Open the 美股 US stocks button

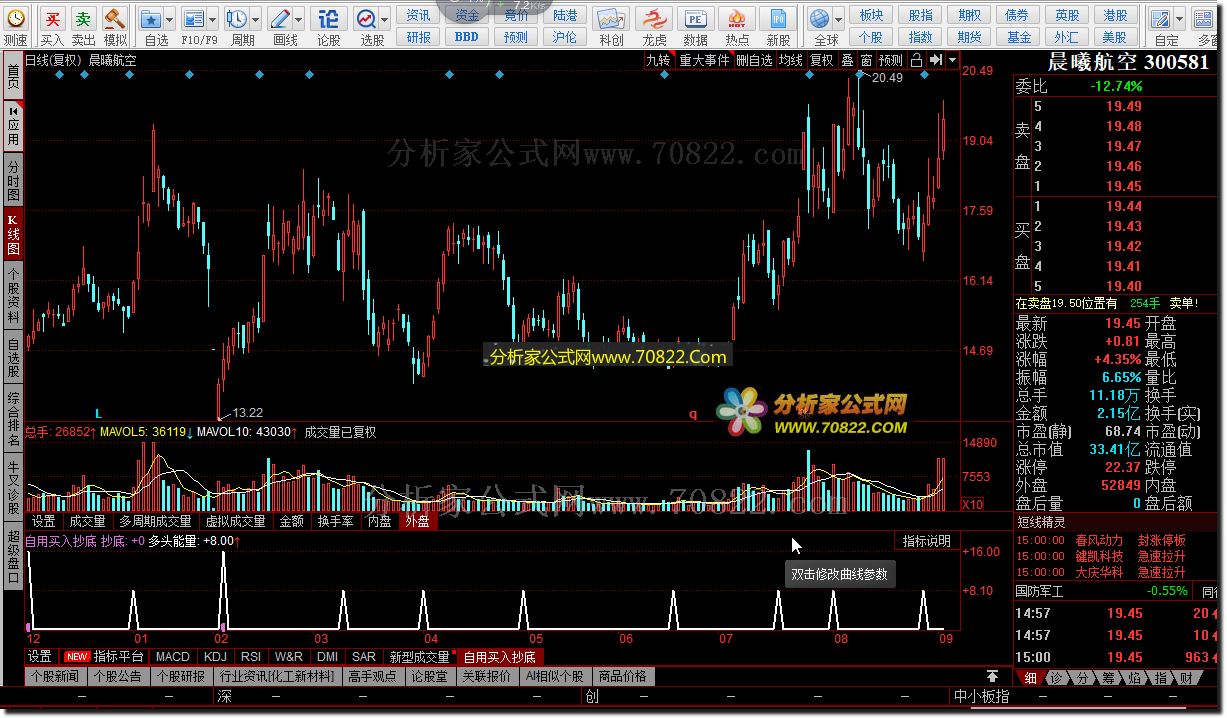pos(1115,37)
